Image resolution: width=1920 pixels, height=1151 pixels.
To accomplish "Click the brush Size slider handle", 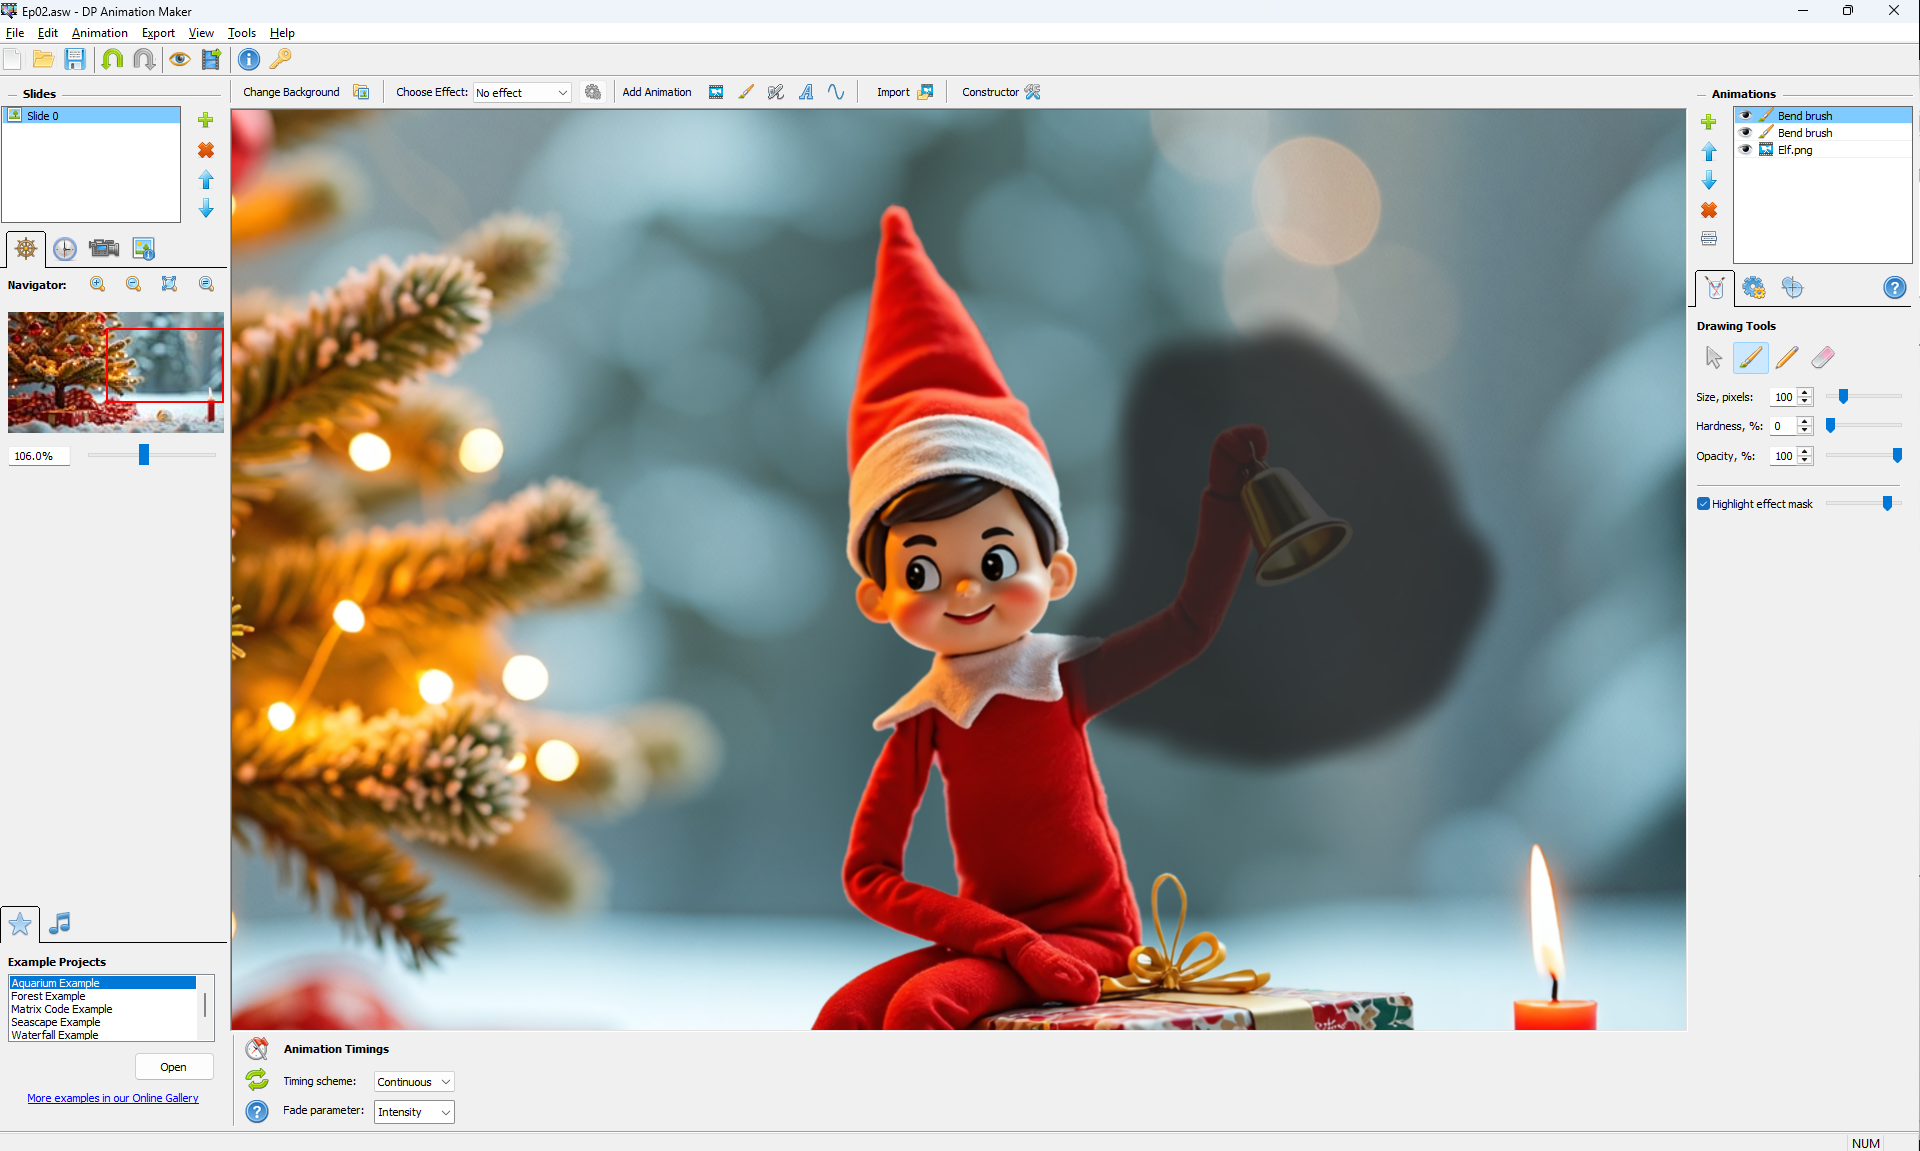I will click(x=1843, y=397).
